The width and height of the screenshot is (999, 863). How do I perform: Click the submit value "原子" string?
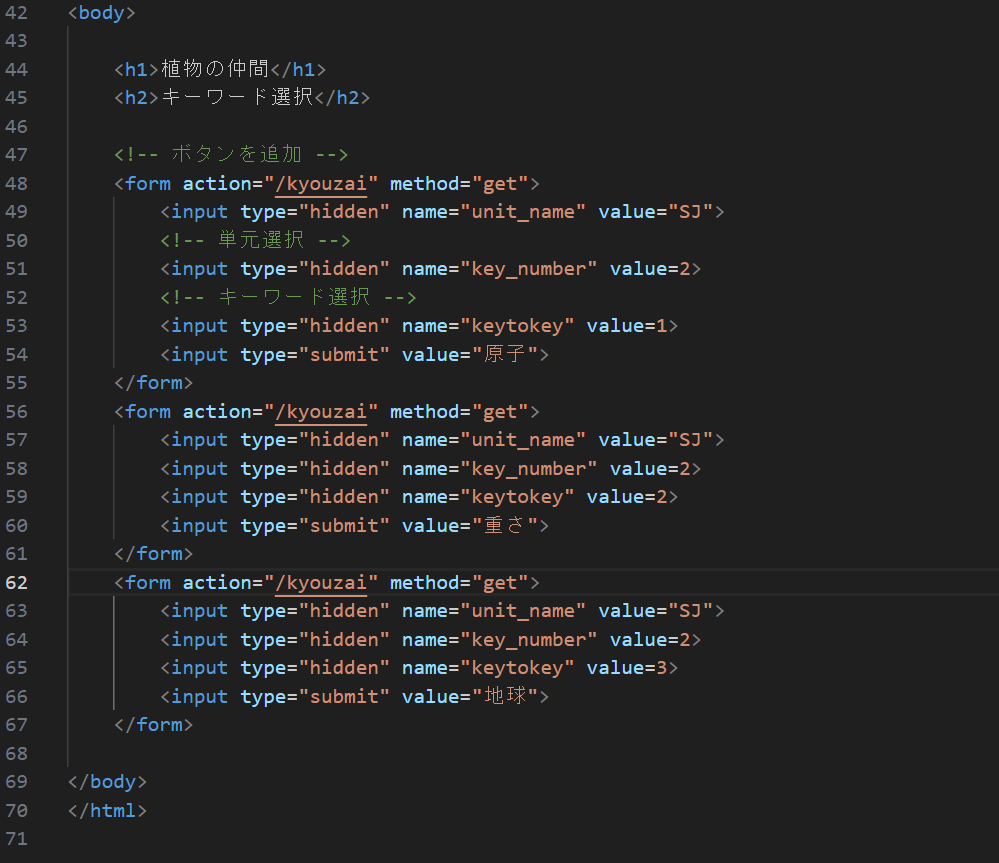509,354
